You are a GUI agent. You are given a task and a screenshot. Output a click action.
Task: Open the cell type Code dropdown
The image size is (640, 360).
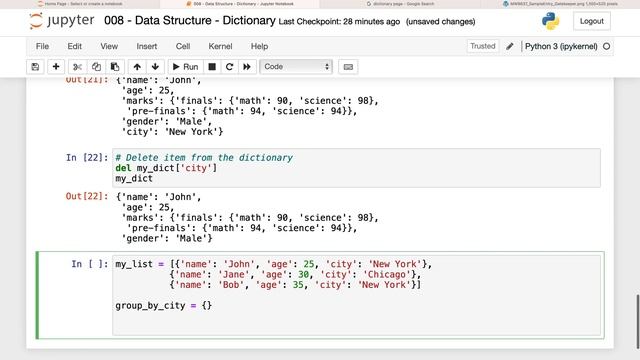[296, 67]
